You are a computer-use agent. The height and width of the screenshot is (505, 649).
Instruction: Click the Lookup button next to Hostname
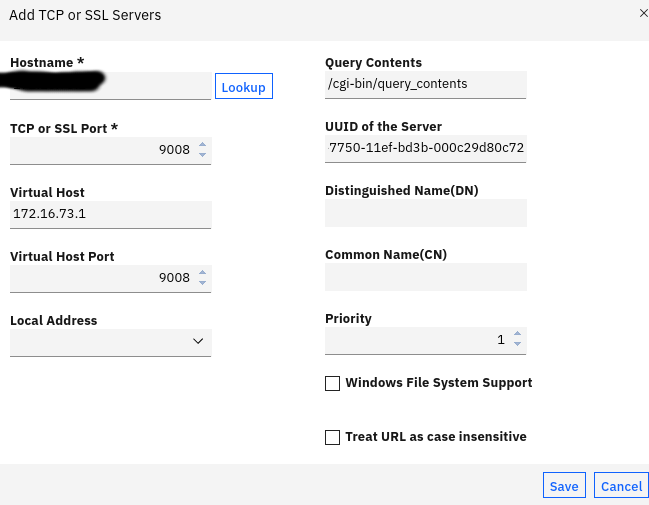tap(243, 87)
